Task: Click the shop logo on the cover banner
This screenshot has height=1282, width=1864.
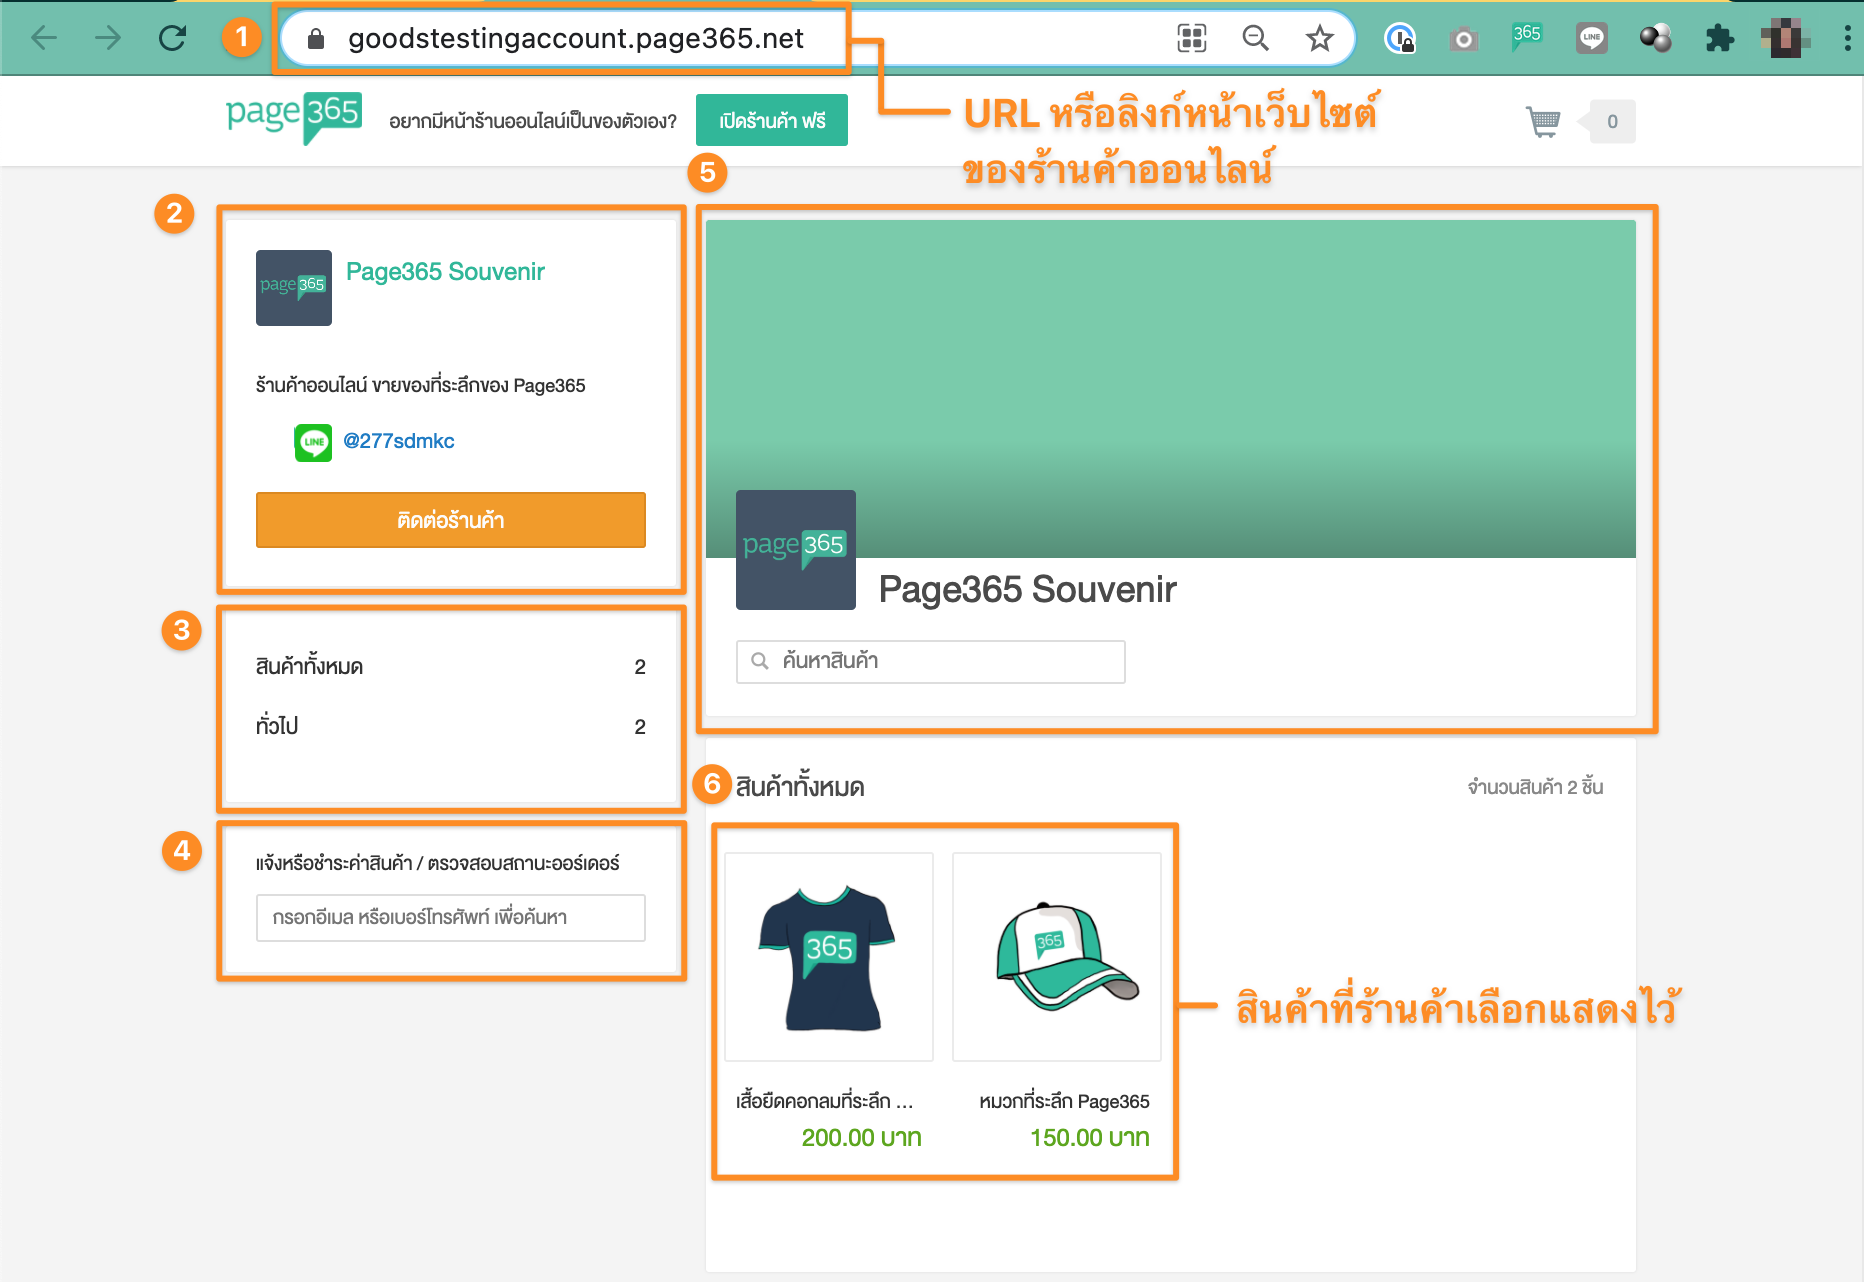Action: 796,550
